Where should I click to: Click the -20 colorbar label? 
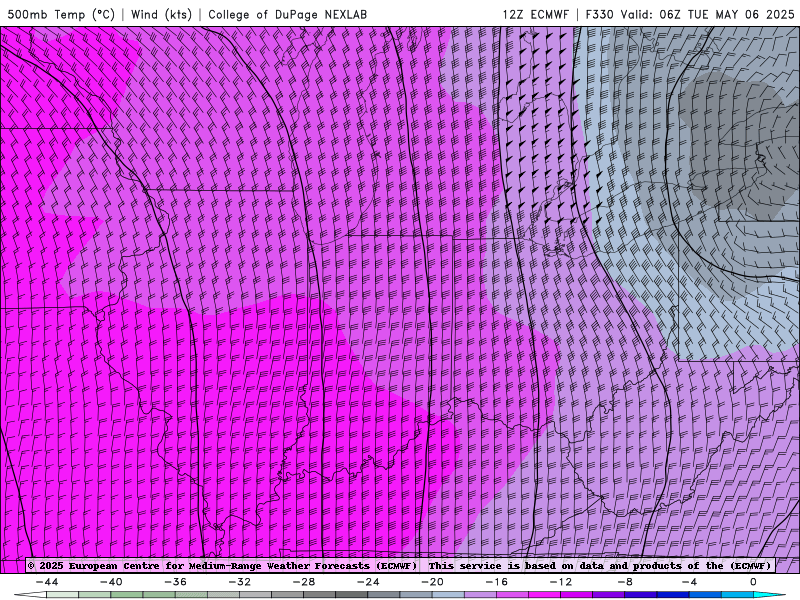pyautogui.click(x=433, y=582)
